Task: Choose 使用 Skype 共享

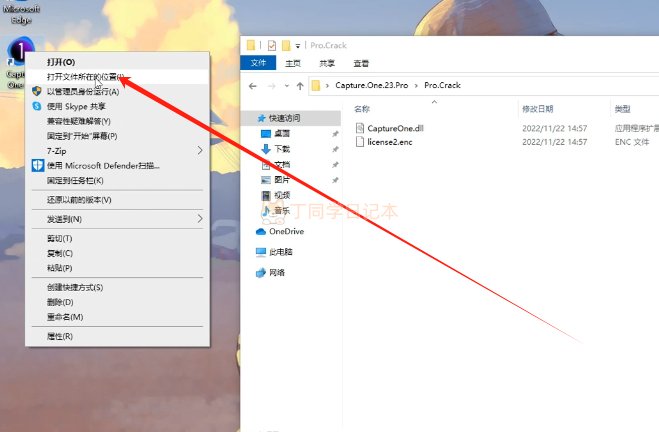Action: click(x=117, y=106)
